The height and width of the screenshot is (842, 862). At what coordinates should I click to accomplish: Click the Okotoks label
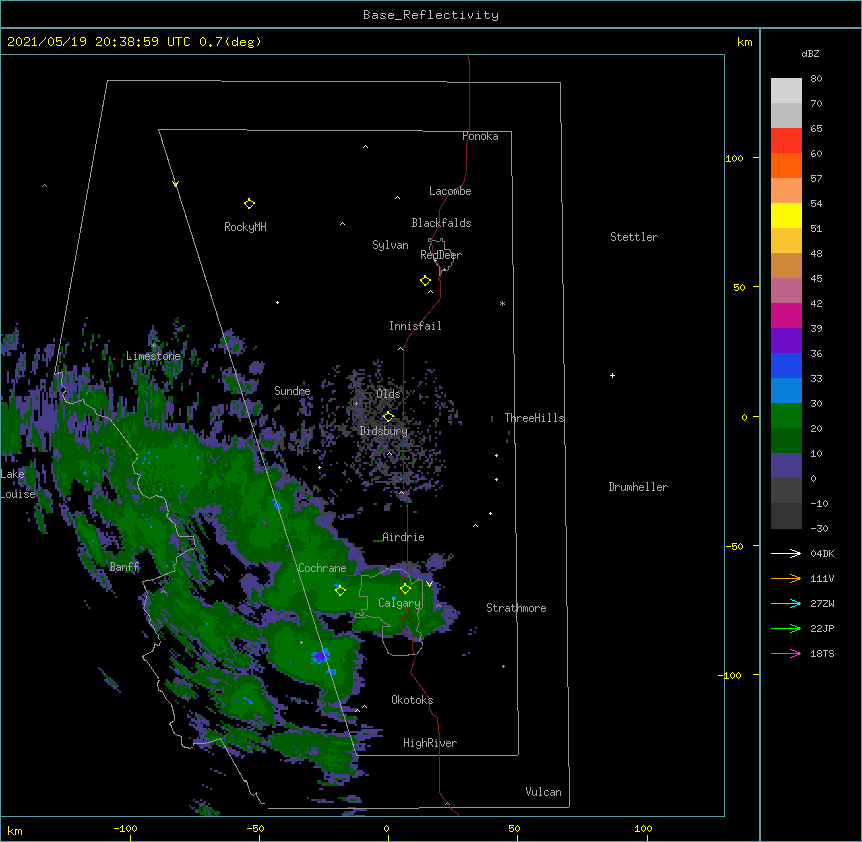click(412, 700)
